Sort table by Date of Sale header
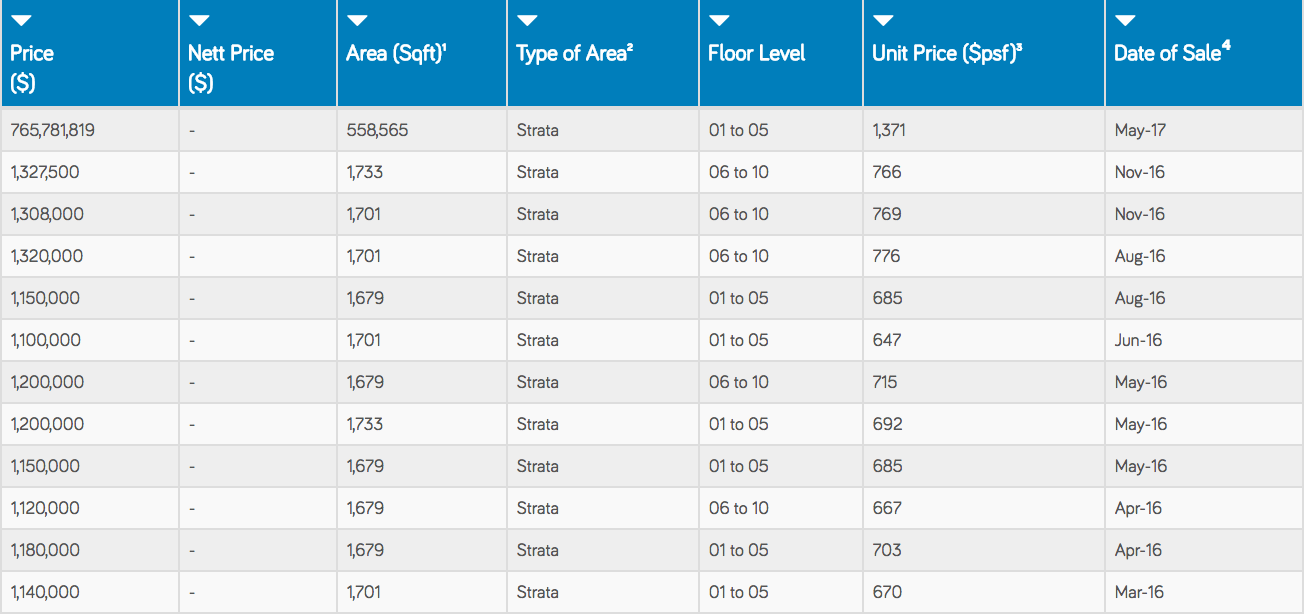The image size is (1304, 614). [x=1172, y=53]
